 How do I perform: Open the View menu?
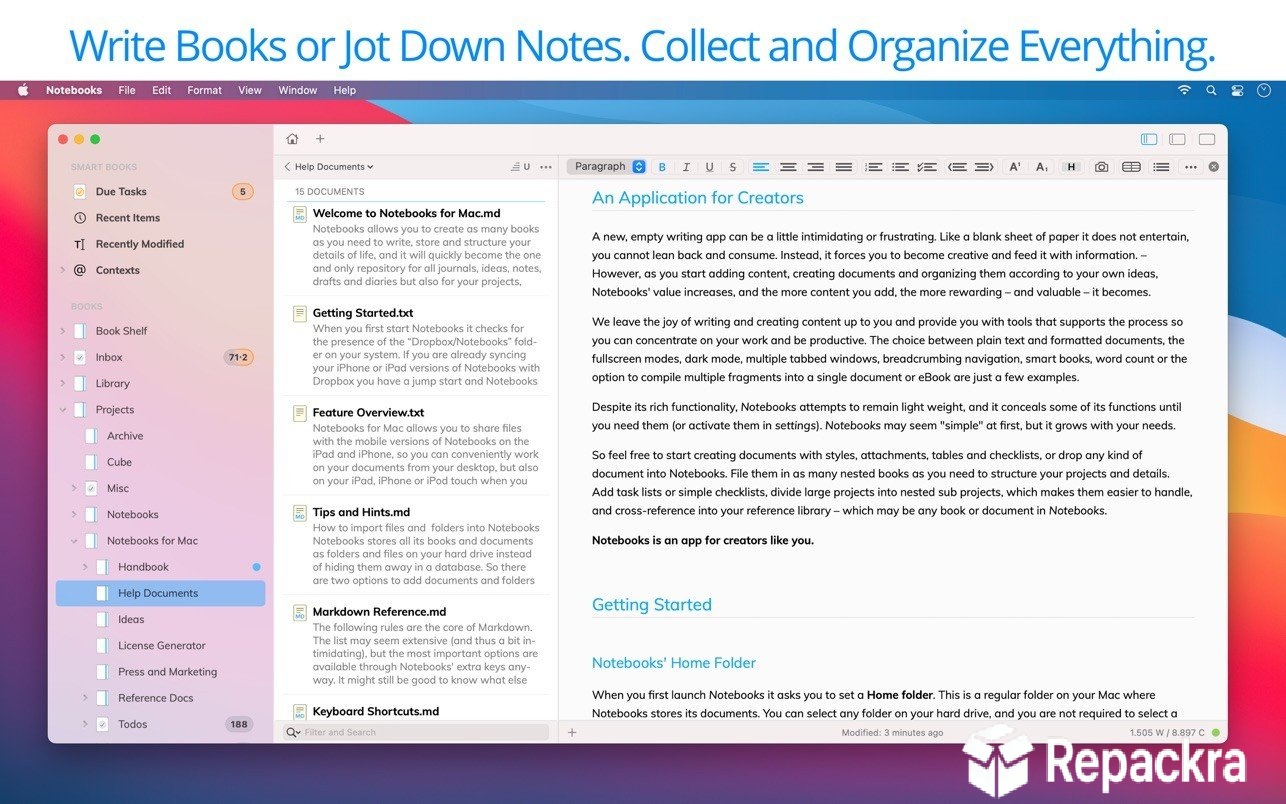pos(250,90)
